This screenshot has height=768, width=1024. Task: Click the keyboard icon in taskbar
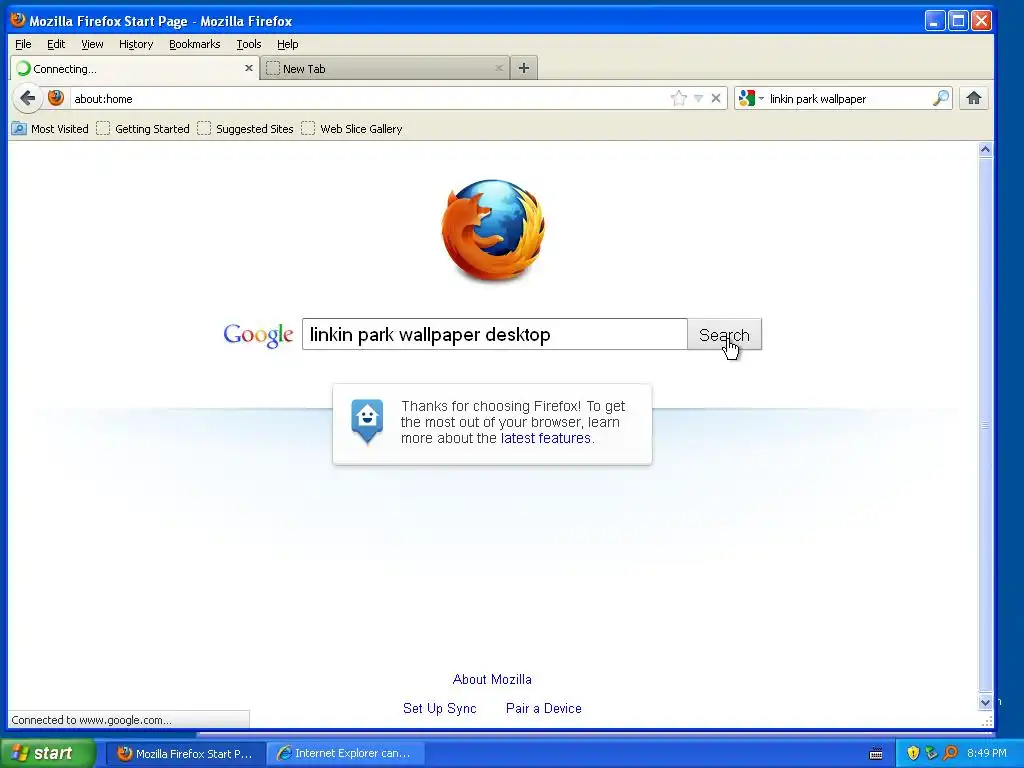[x=876, y=754]
